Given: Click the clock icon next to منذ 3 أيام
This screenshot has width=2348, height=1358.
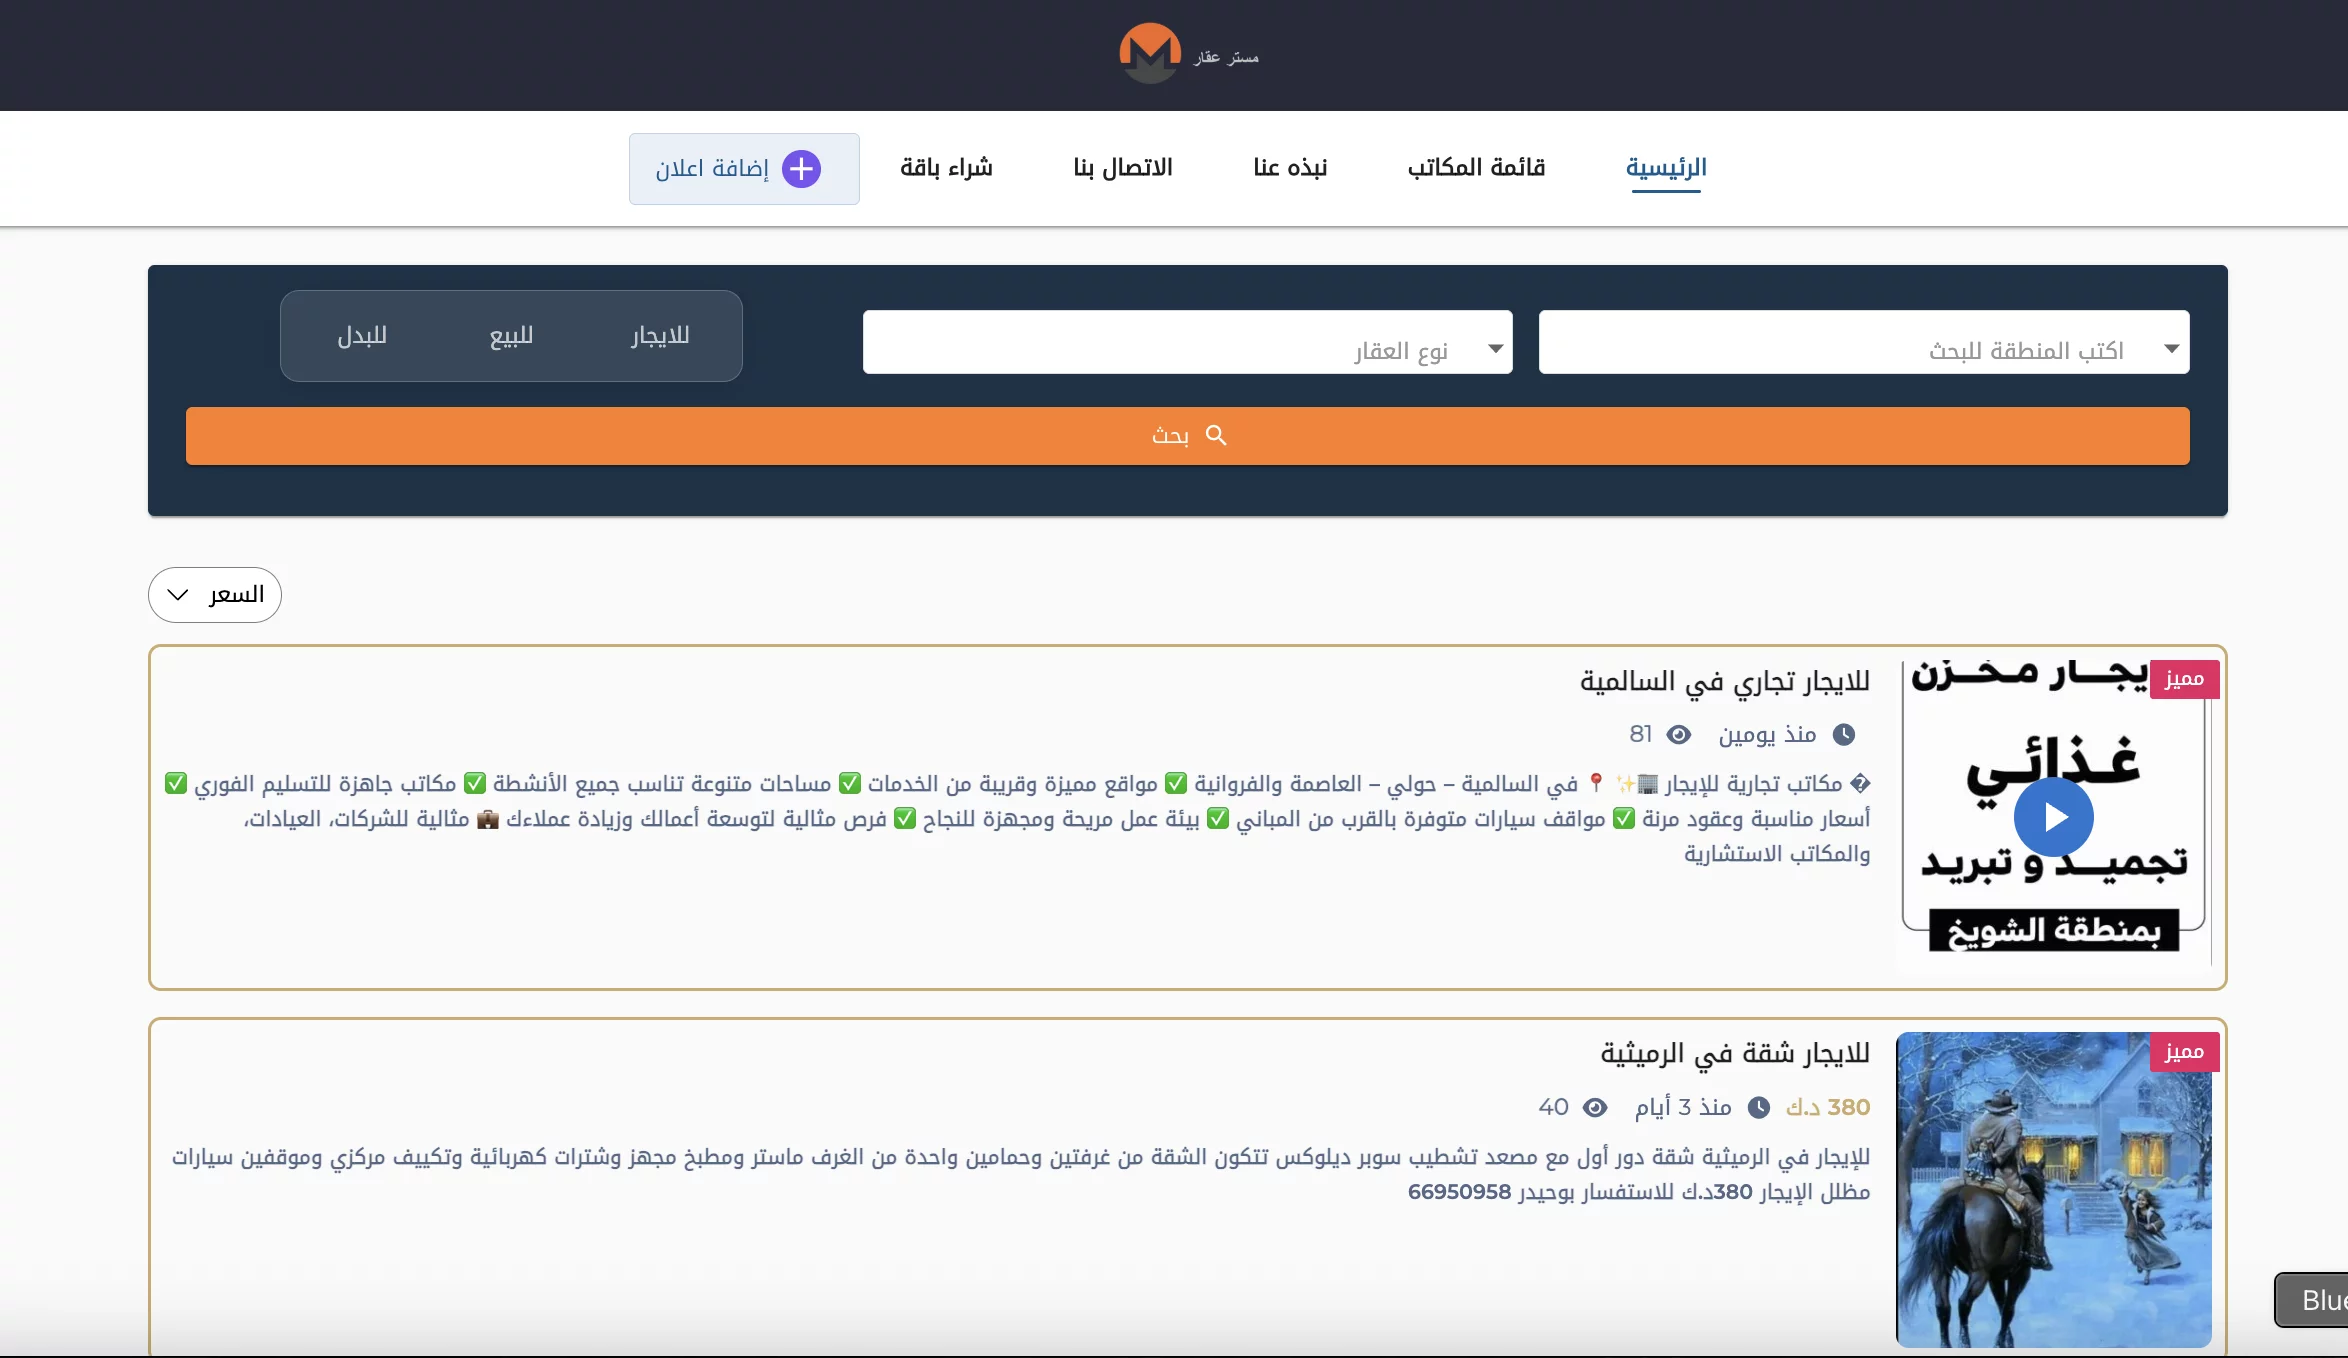Looking at the screenshot, I should click(1760, 1108).
